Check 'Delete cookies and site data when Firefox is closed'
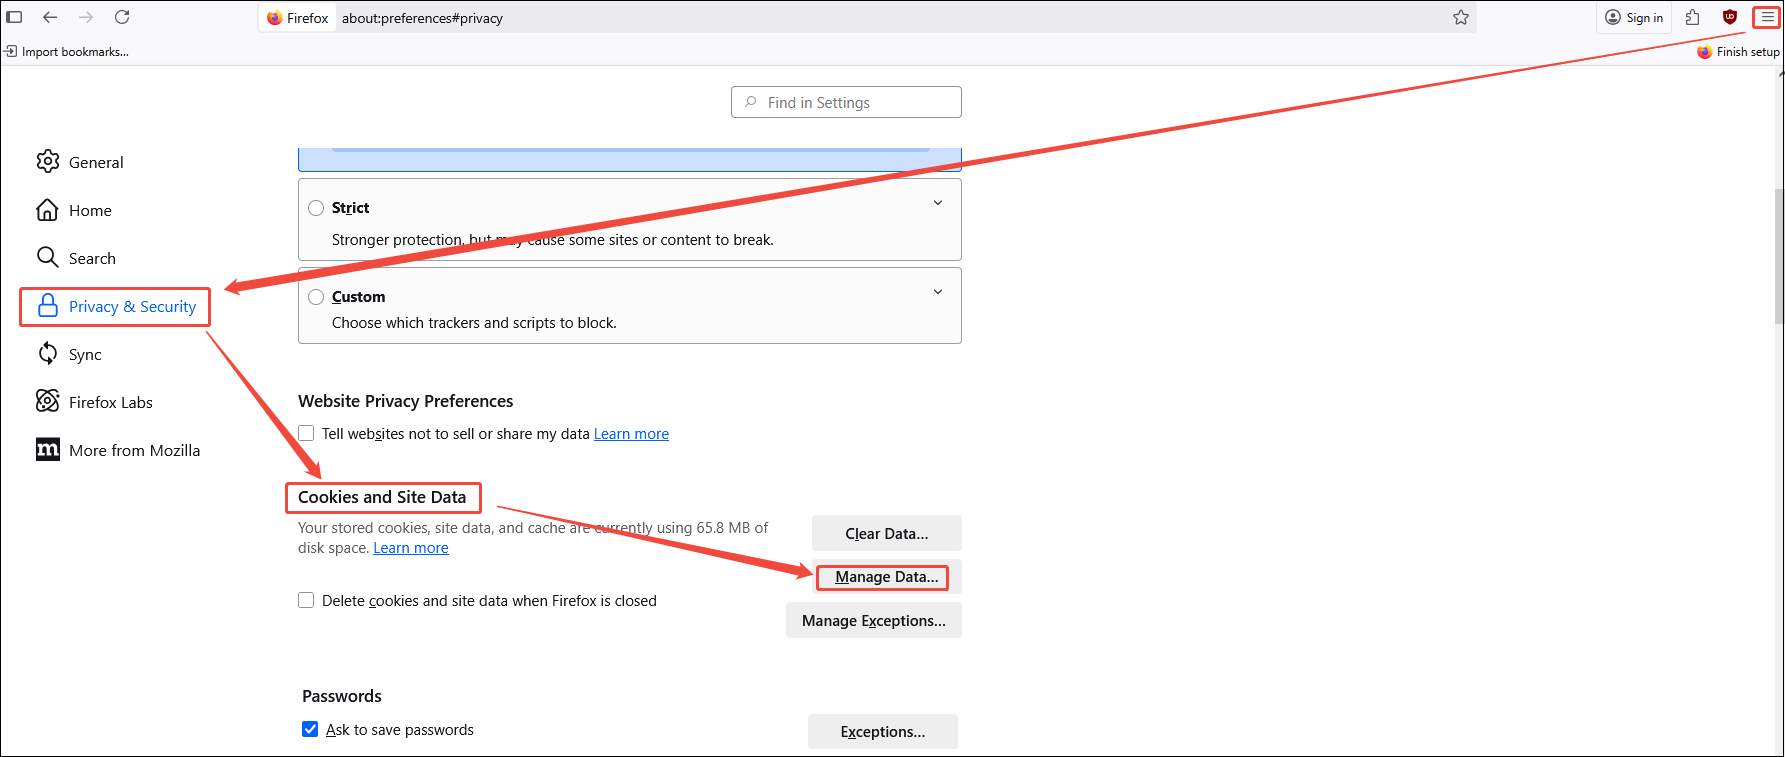1785x757 pixels. pos(306,600)
